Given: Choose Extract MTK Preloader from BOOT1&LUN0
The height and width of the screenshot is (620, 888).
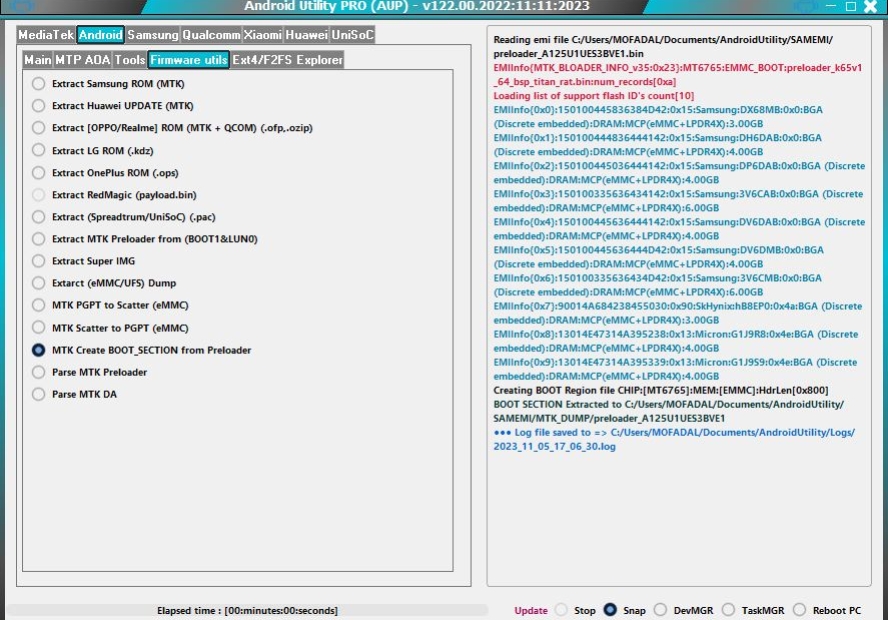Looking at the screenshot, I should click(x=144, y=239).
